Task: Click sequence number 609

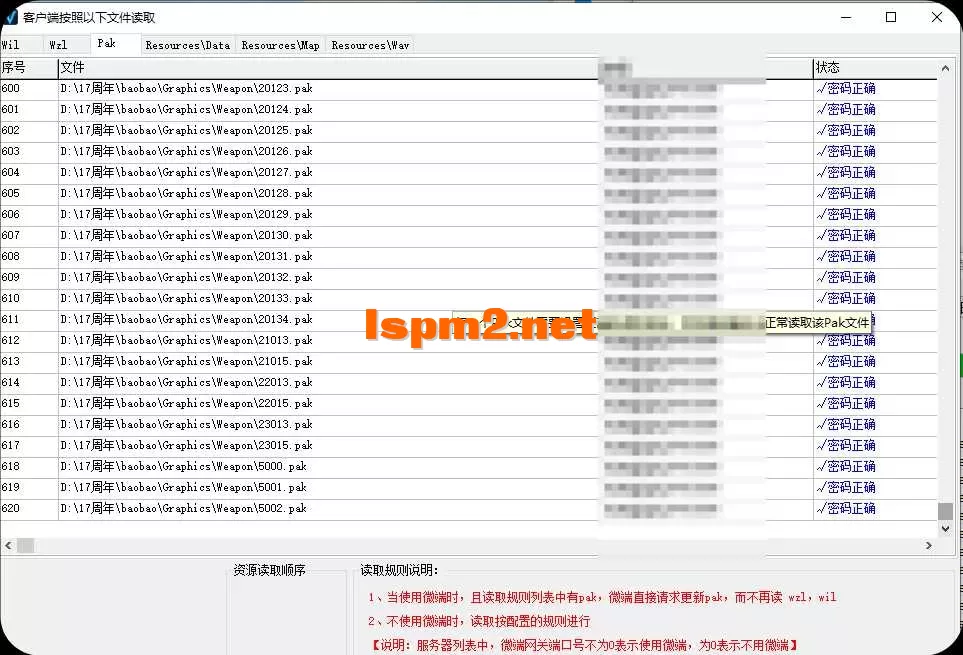Action: click(10, 277)
